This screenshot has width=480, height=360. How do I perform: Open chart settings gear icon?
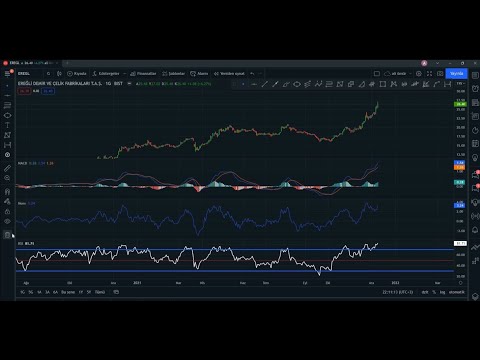[419, 74]
